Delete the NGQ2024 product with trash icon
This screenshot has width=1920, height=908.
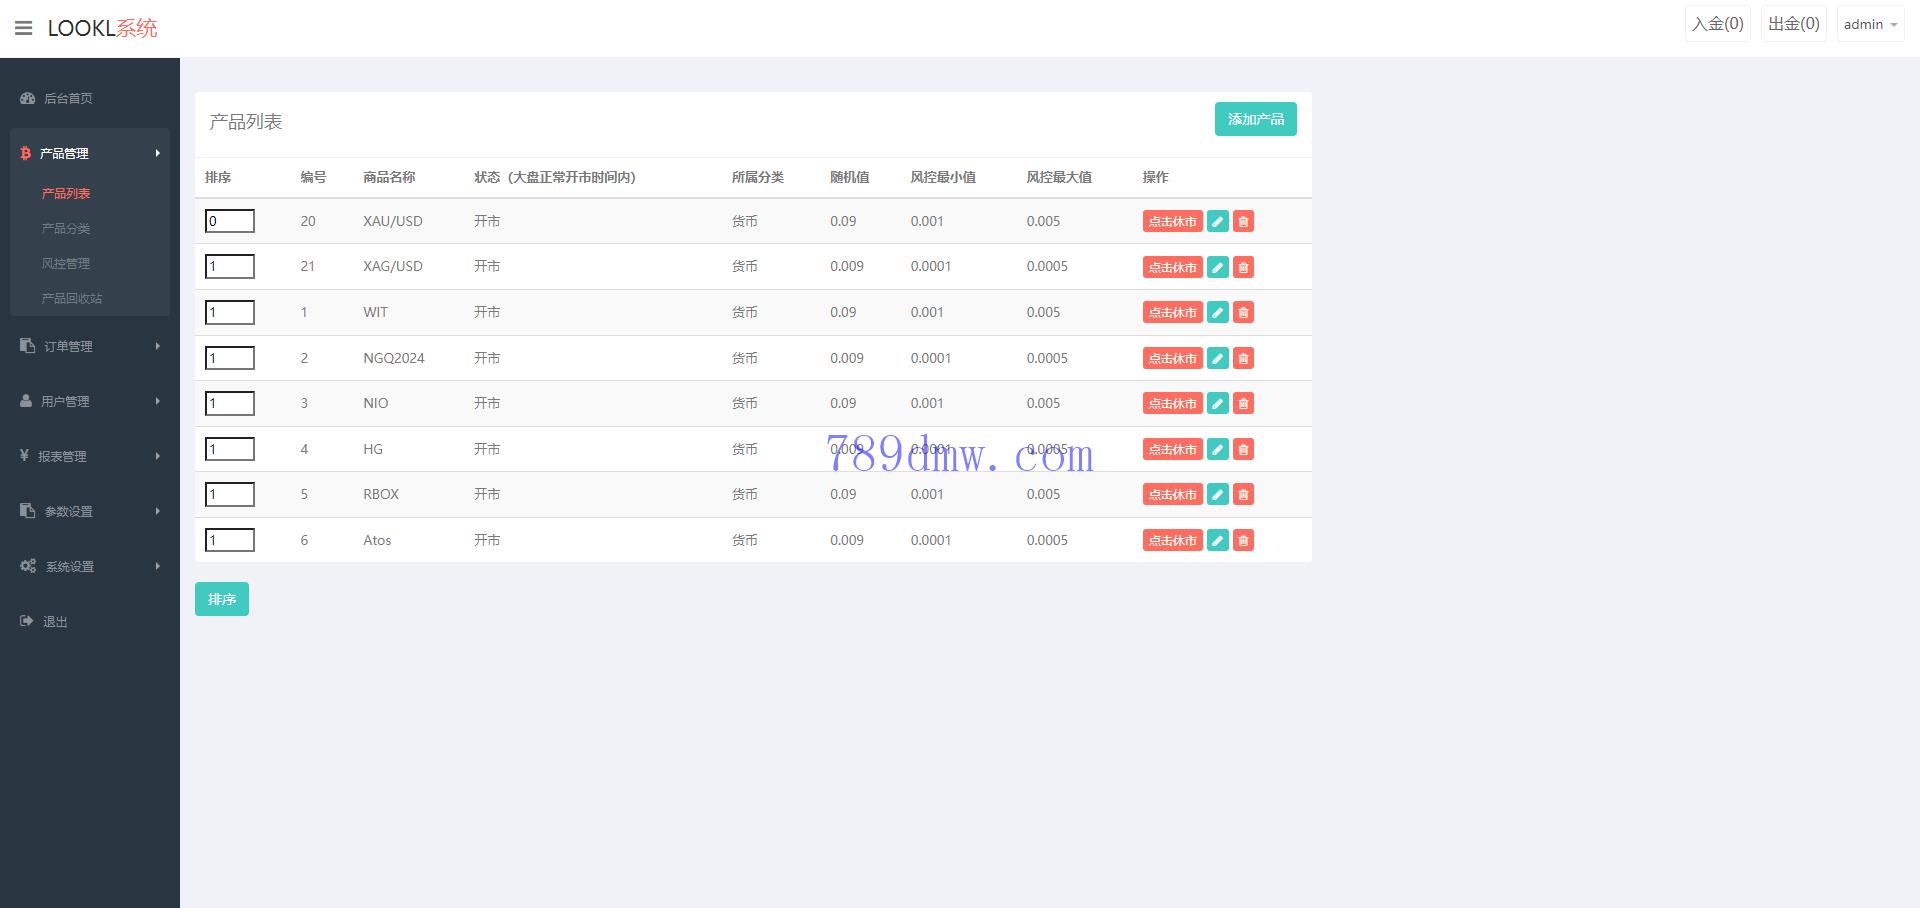tap(1243, 358)
